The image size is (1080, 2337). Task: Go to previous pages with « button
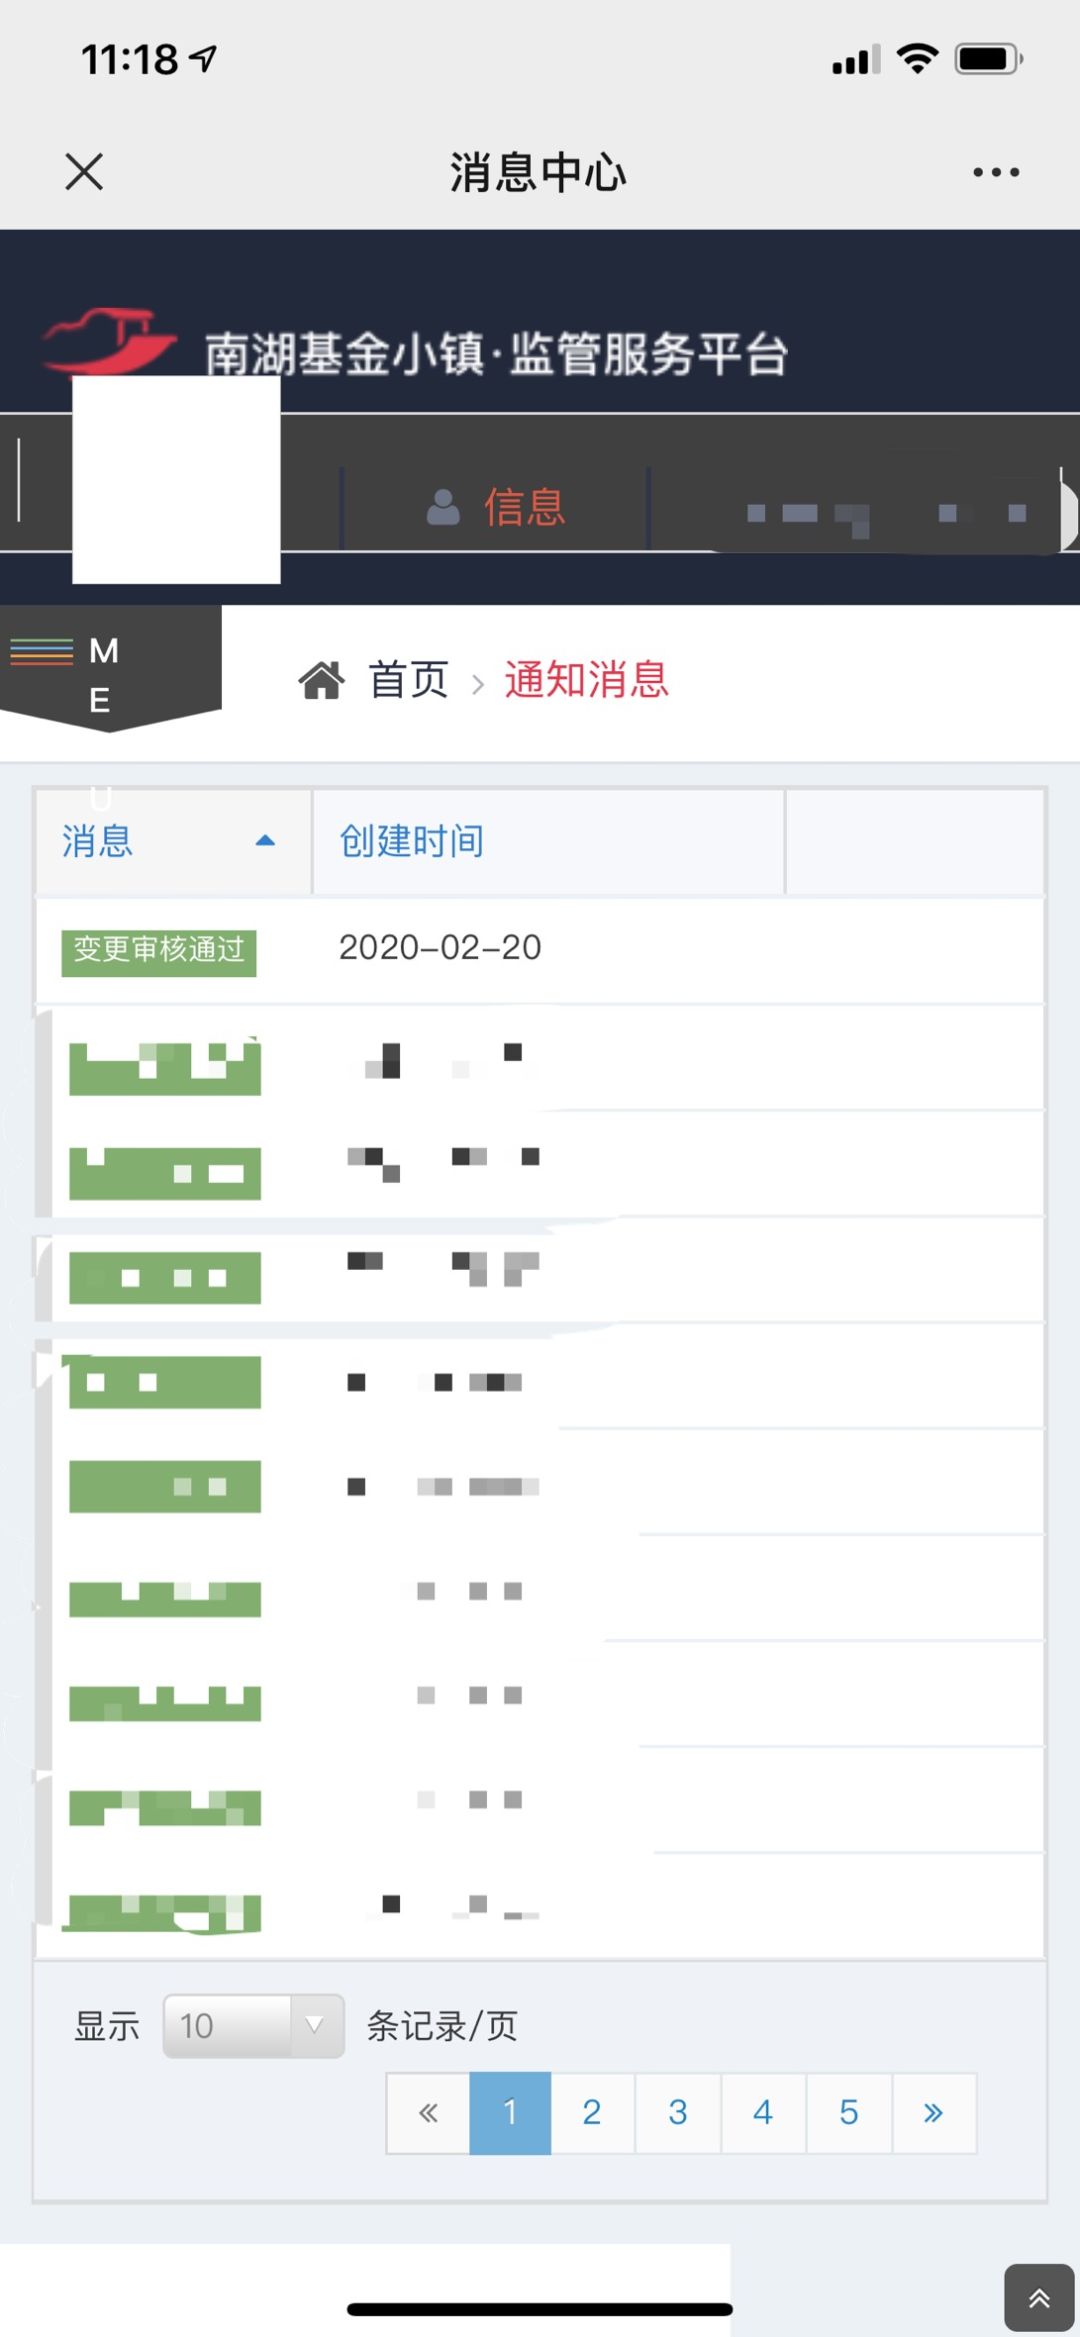428,2112
